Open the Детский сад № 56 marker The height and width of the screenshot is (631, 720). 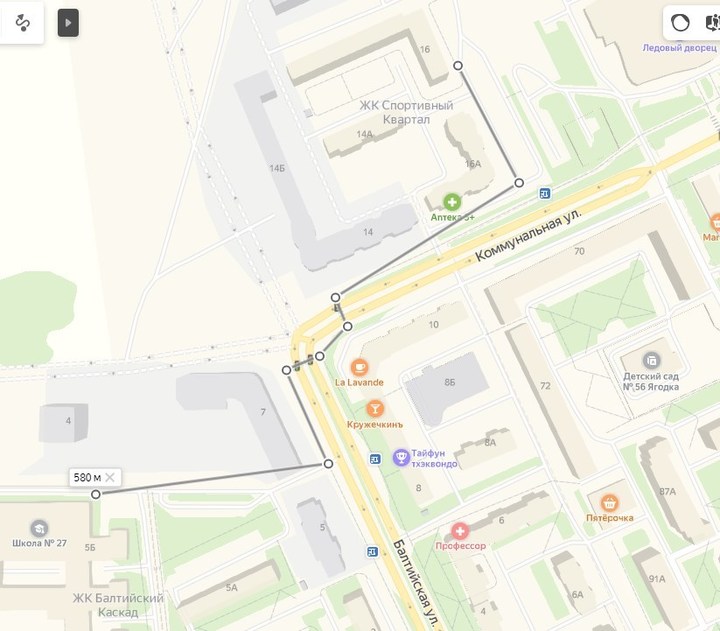point(651,361)
